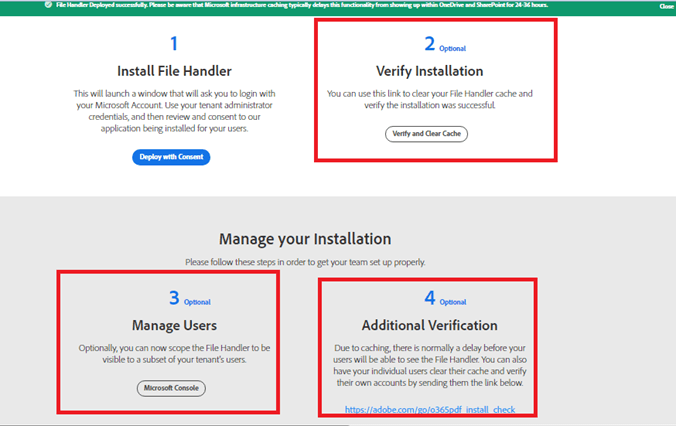Click the 'You can use this link' description text
Screen dimensions: 676x426
click(429, 99)
